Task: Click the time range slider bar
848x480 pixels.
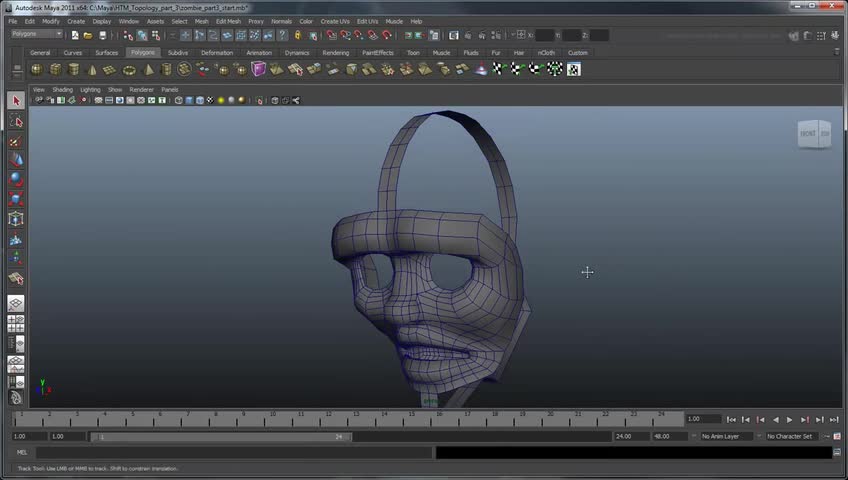Action: (220, 436)
